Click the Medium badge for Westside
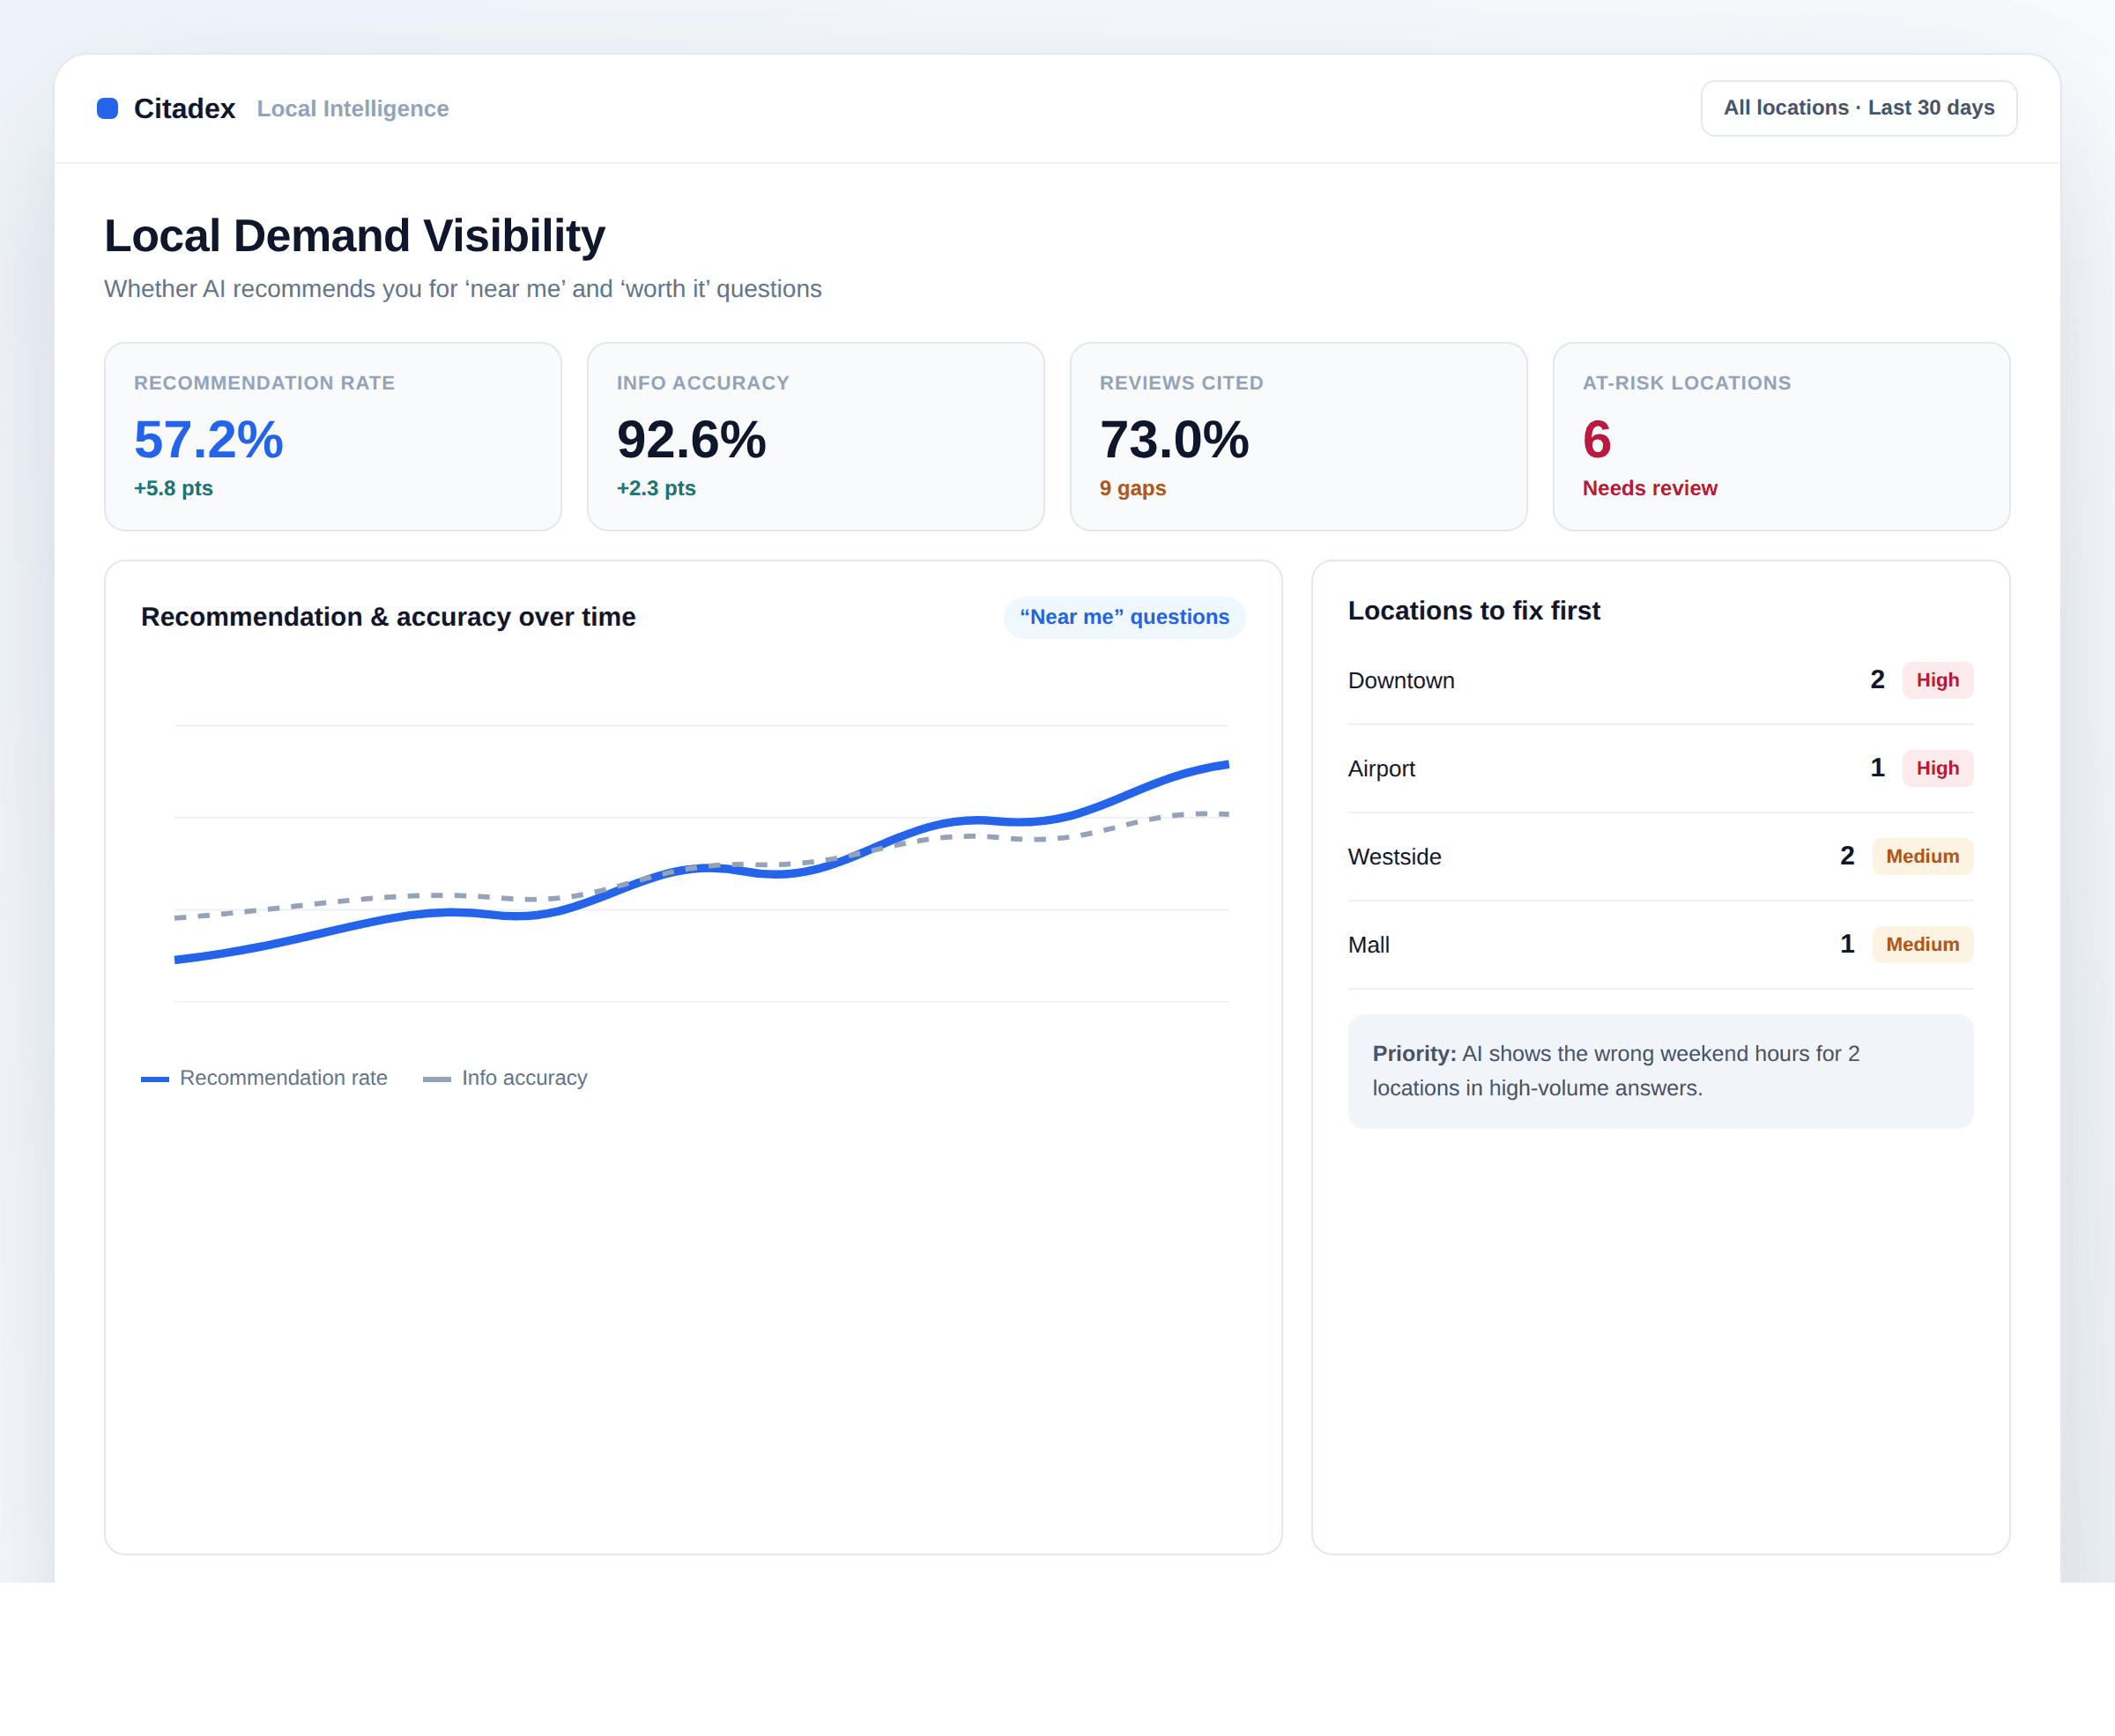This screenshot has width=2115, height=1736. [x=1922, y=856]
